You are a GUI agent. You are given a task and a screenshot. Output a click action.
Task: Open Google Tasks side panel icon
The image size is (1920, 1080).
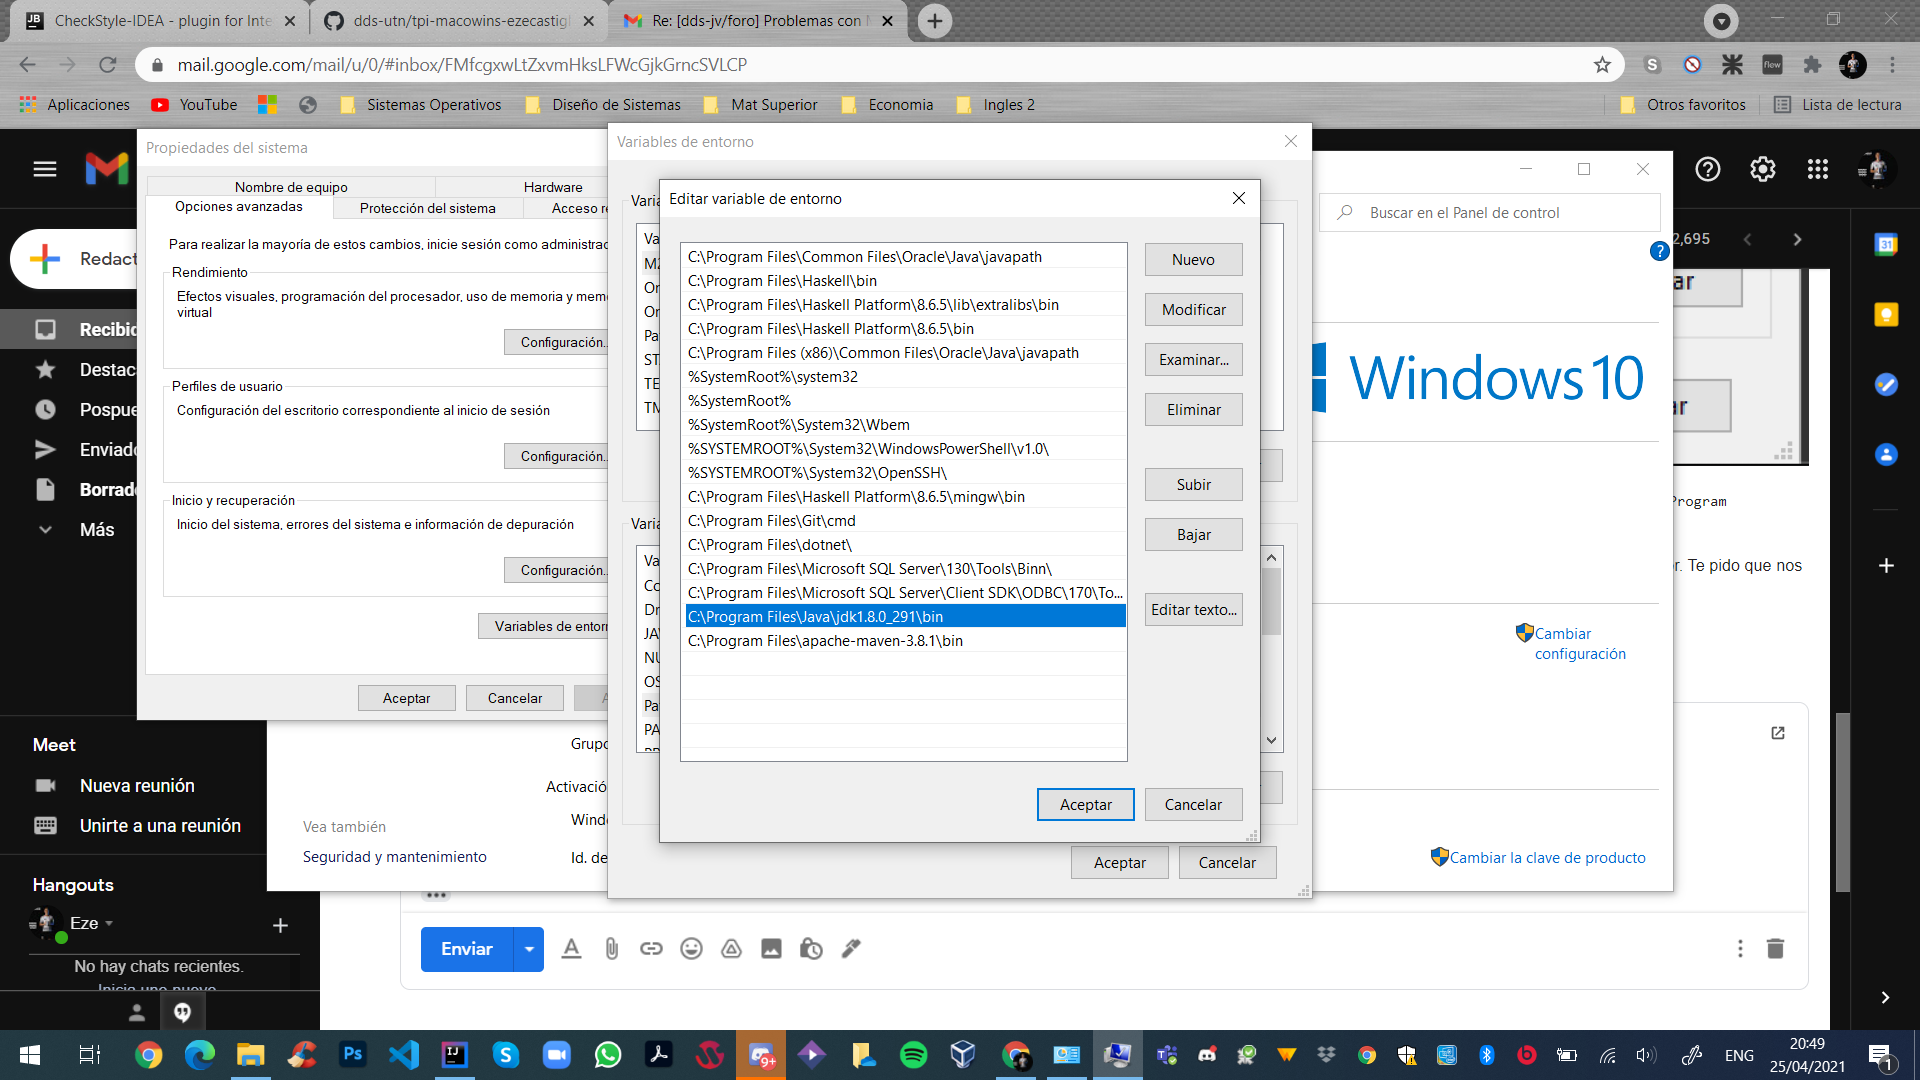1886,385
